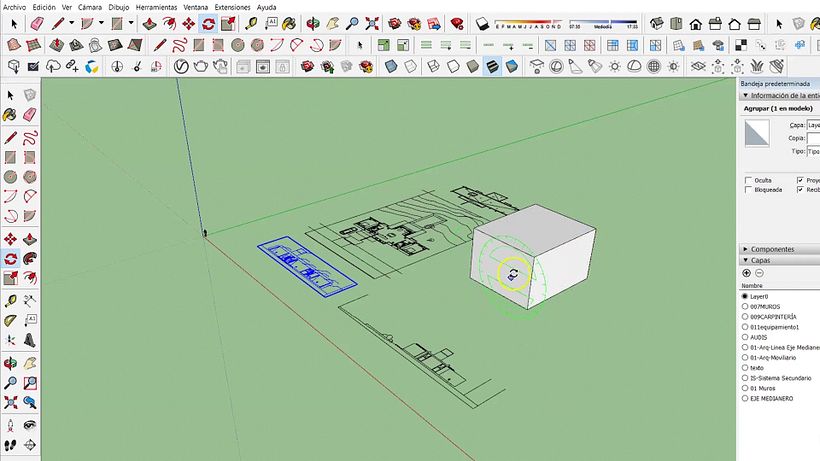Switch to Front view house icon
Screen dimensions: 820x461
pyautogui.click(x=696, y=24)
